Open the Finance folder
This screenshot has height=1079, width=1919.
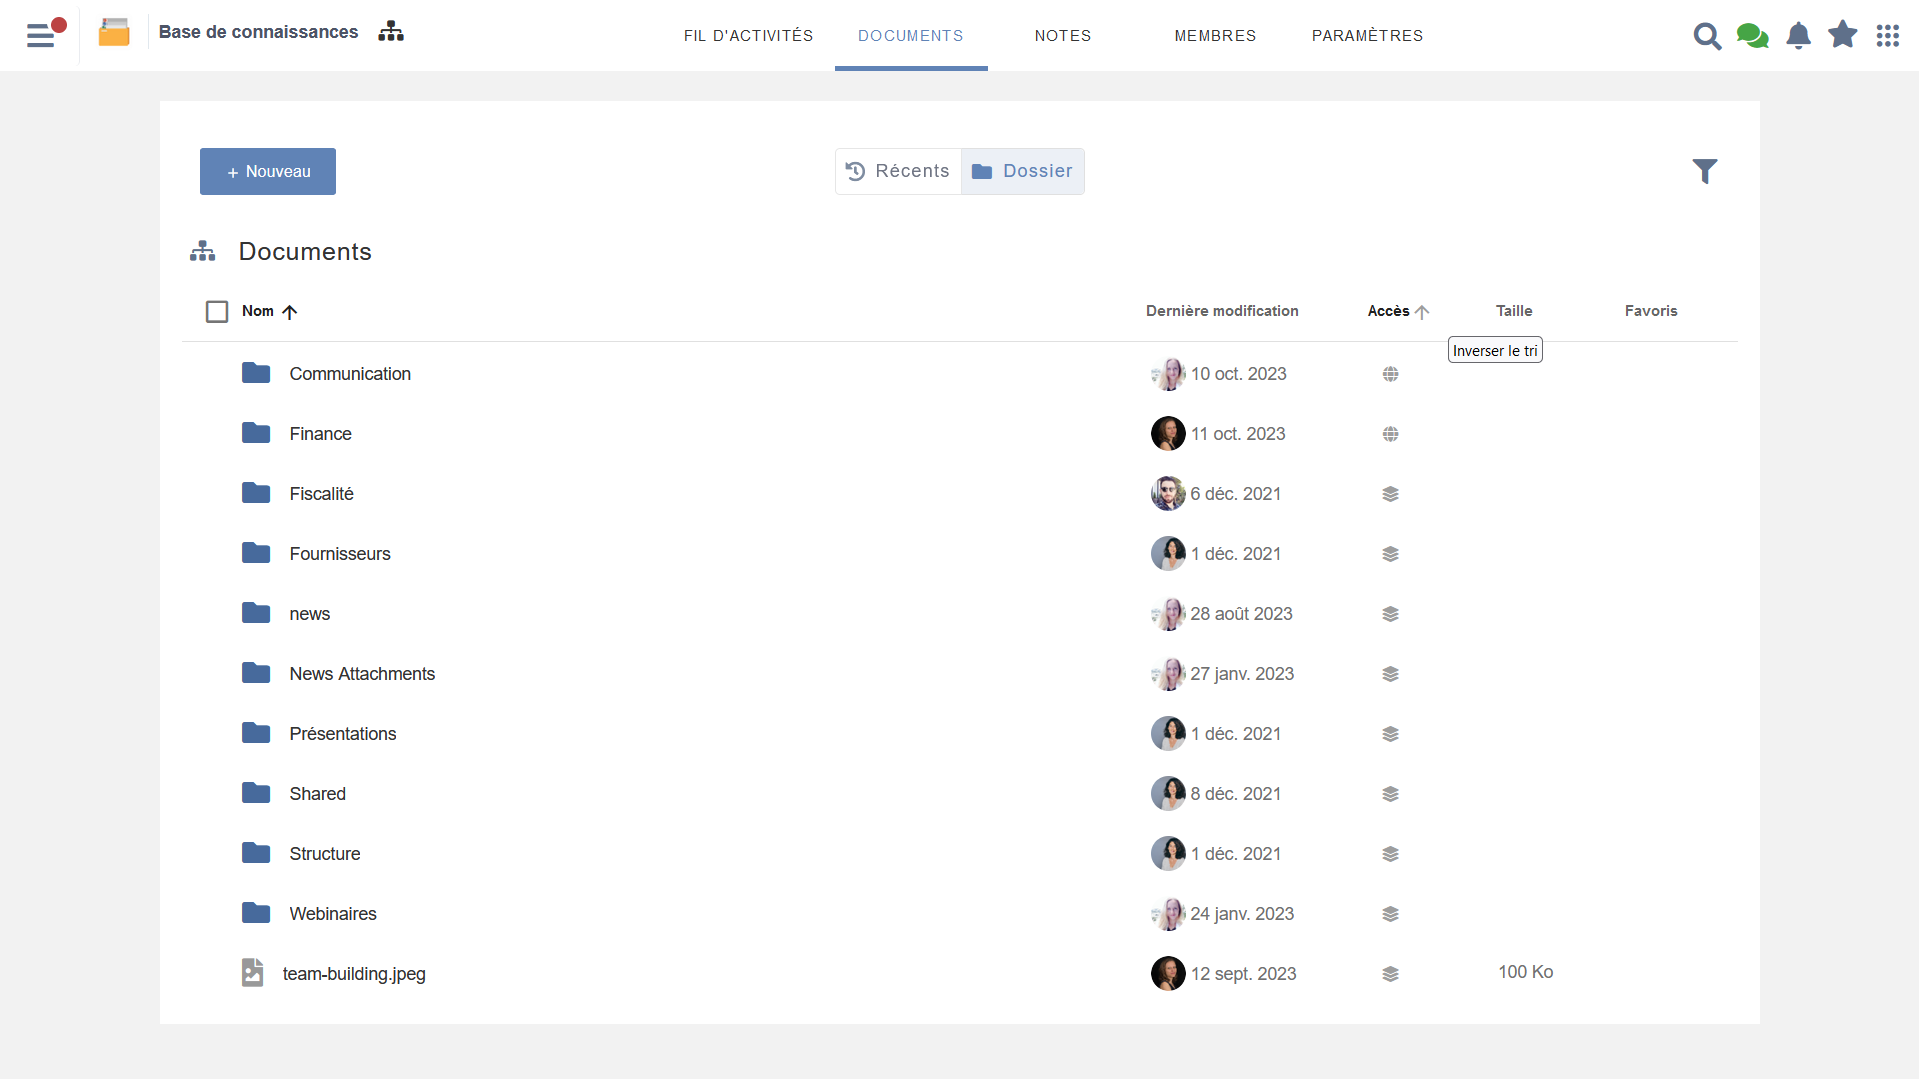tap(320, 434)
